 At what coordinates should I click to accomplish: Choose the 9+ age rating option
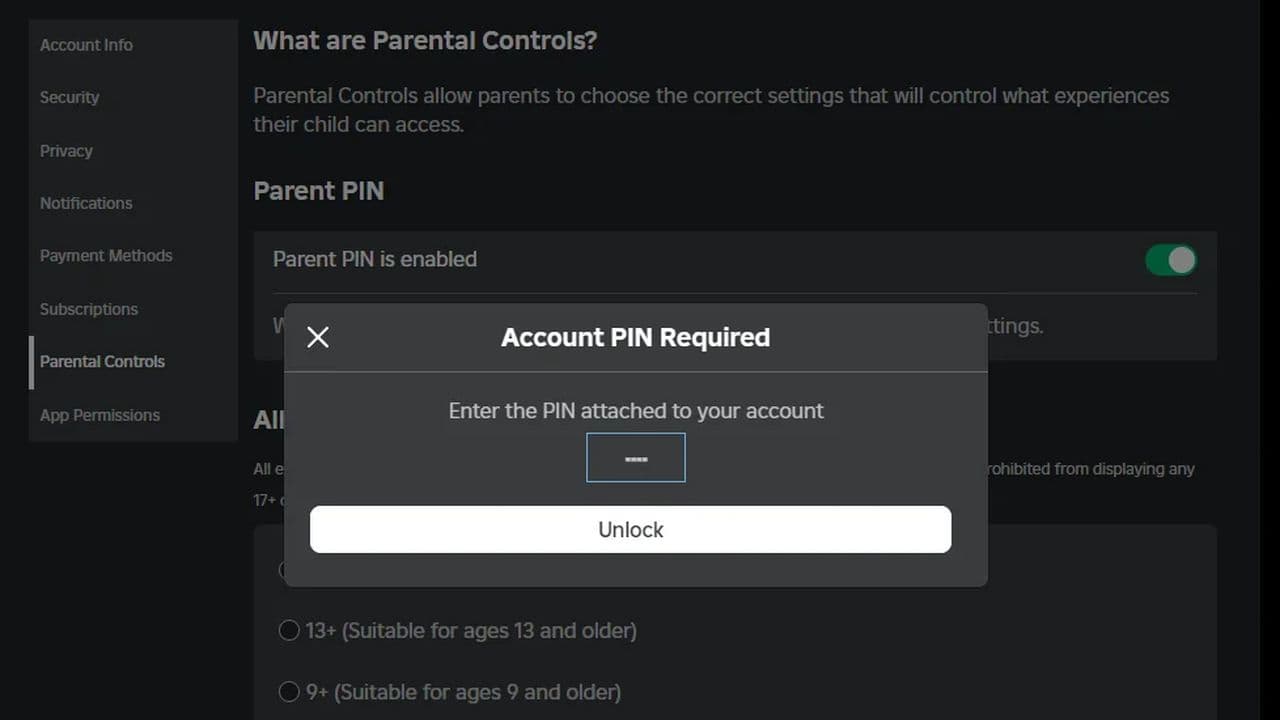(289, 692)
